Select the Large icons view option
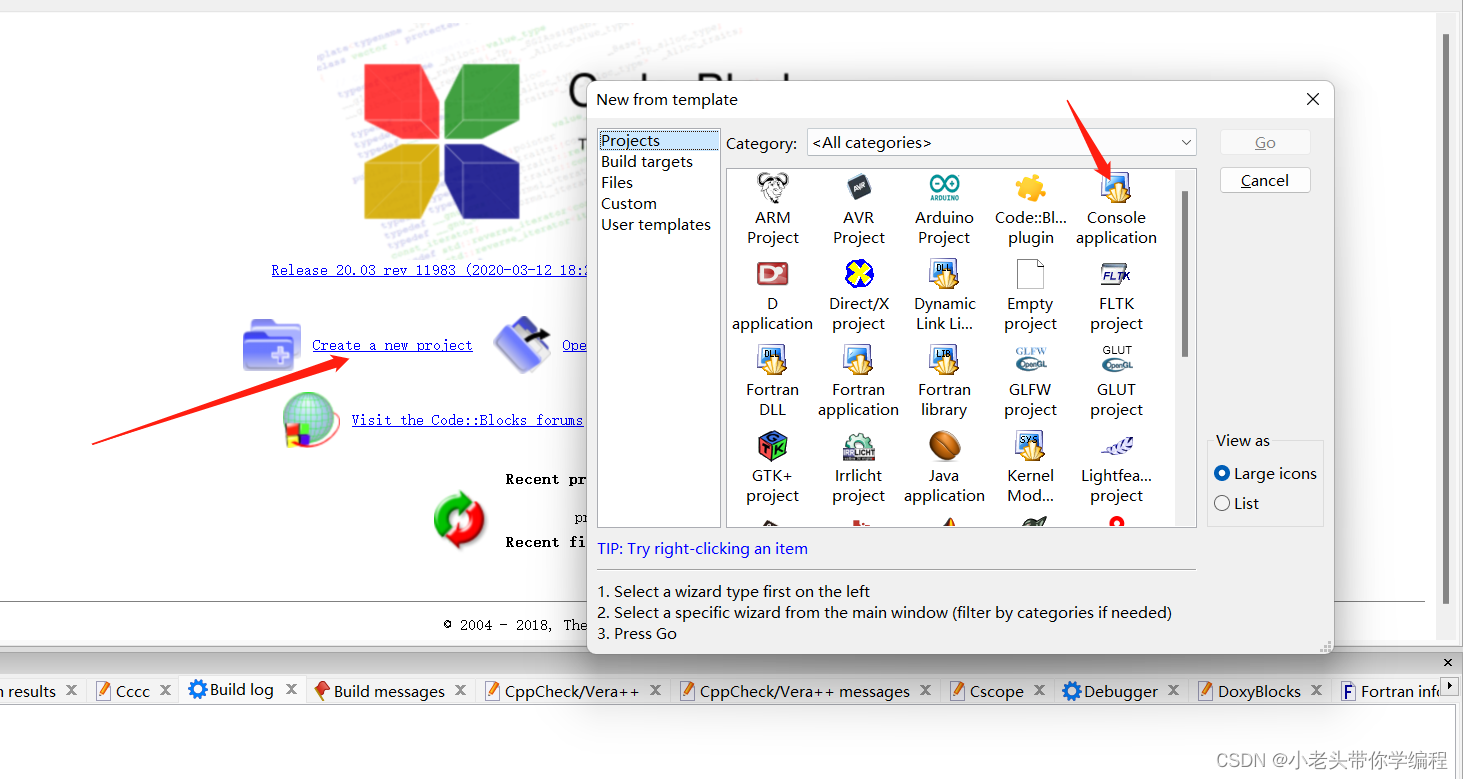Screen dimensions: 1463x779 tap(1265, 473)
